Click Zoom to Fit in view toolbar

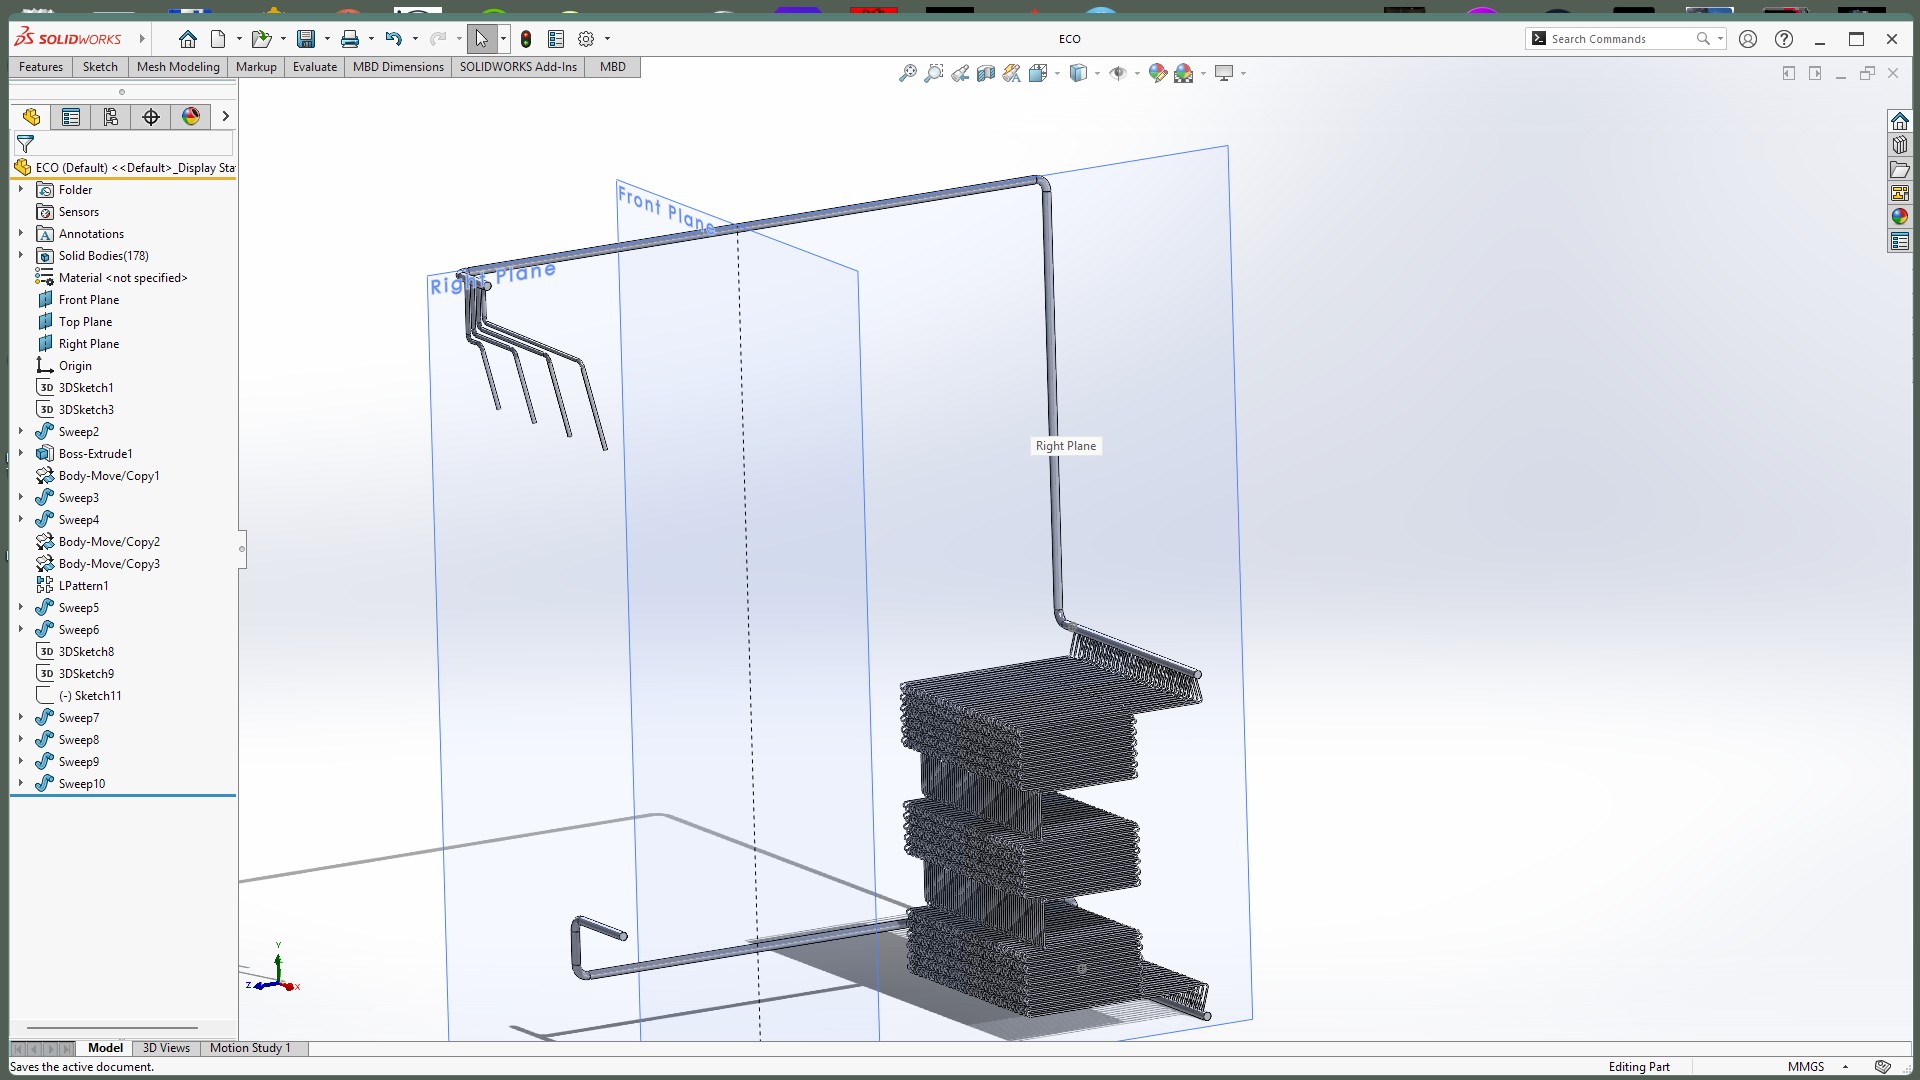[907, 73]
